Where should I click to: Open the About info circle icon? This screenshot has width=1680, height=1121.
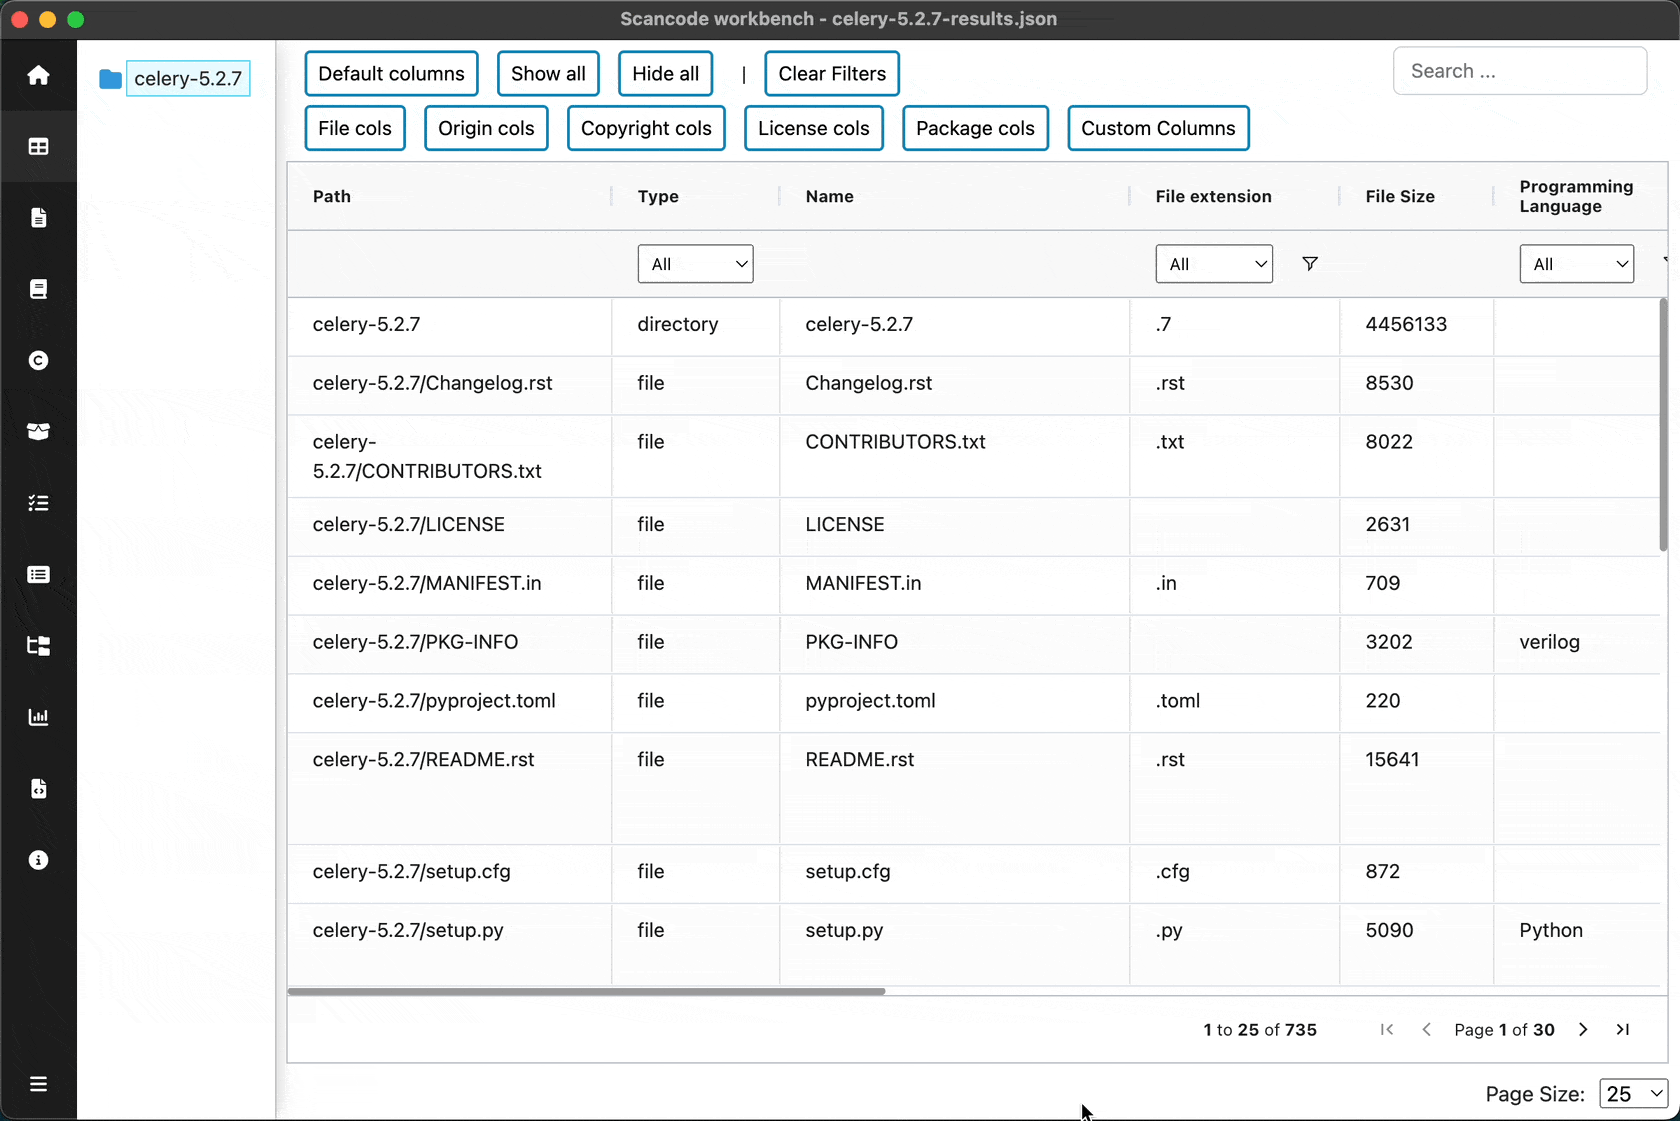click(x=38, y=860)
